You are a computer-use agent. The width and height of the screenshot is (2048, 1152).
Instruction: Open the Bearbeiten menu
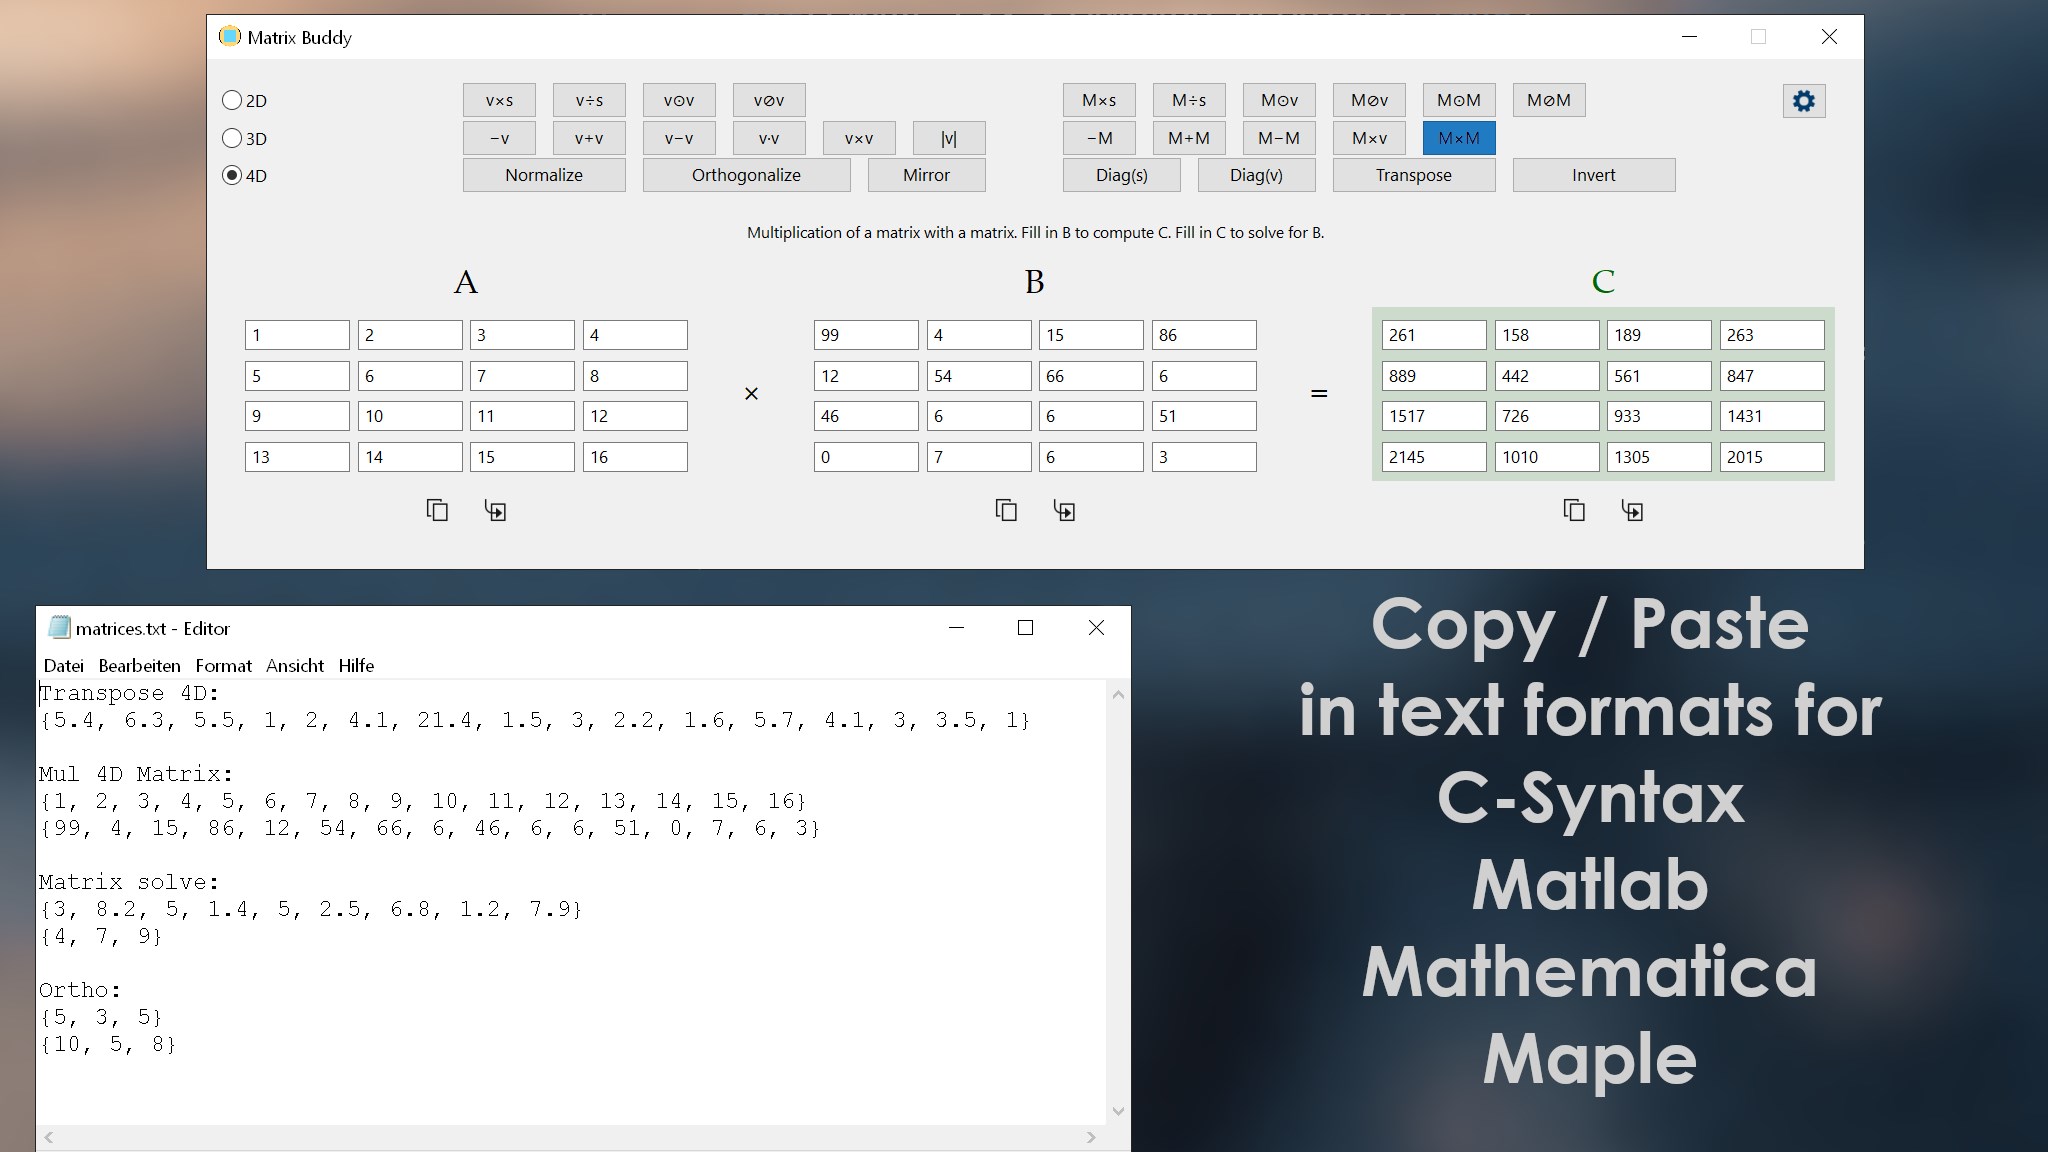coord(139,666)
